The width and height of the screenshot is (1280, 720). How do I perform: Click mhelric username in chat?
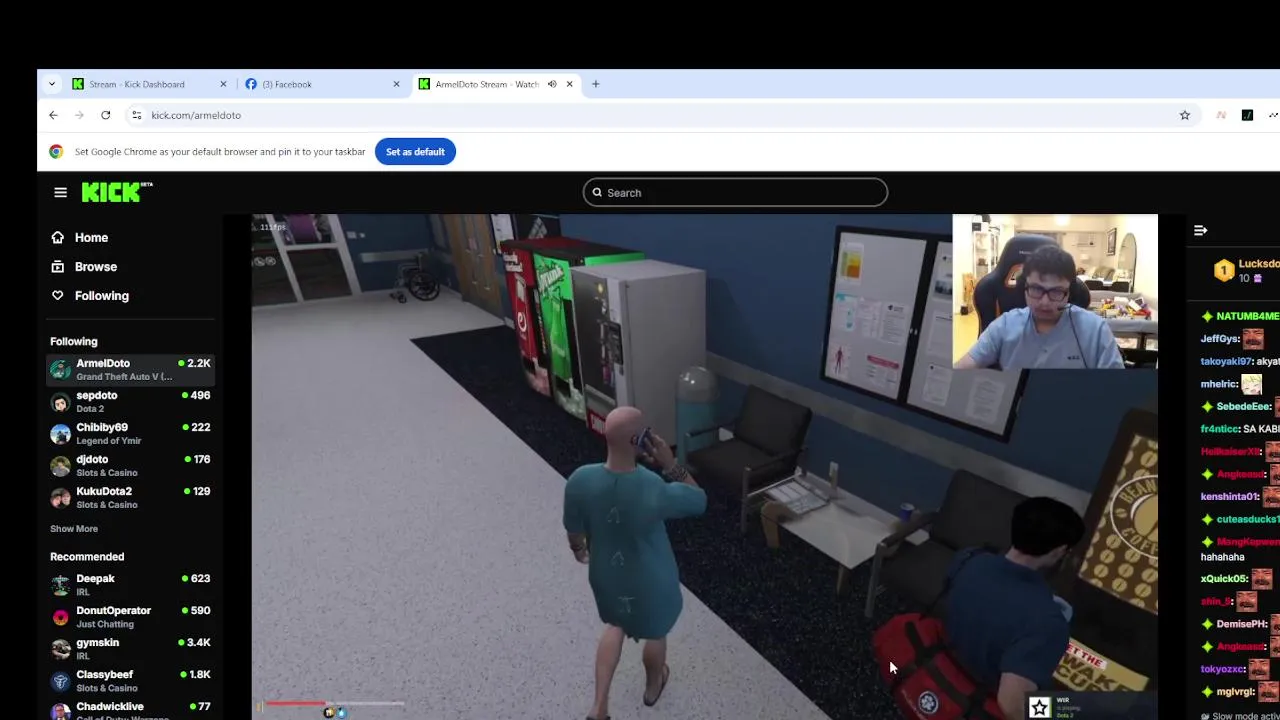(1219, 384)
